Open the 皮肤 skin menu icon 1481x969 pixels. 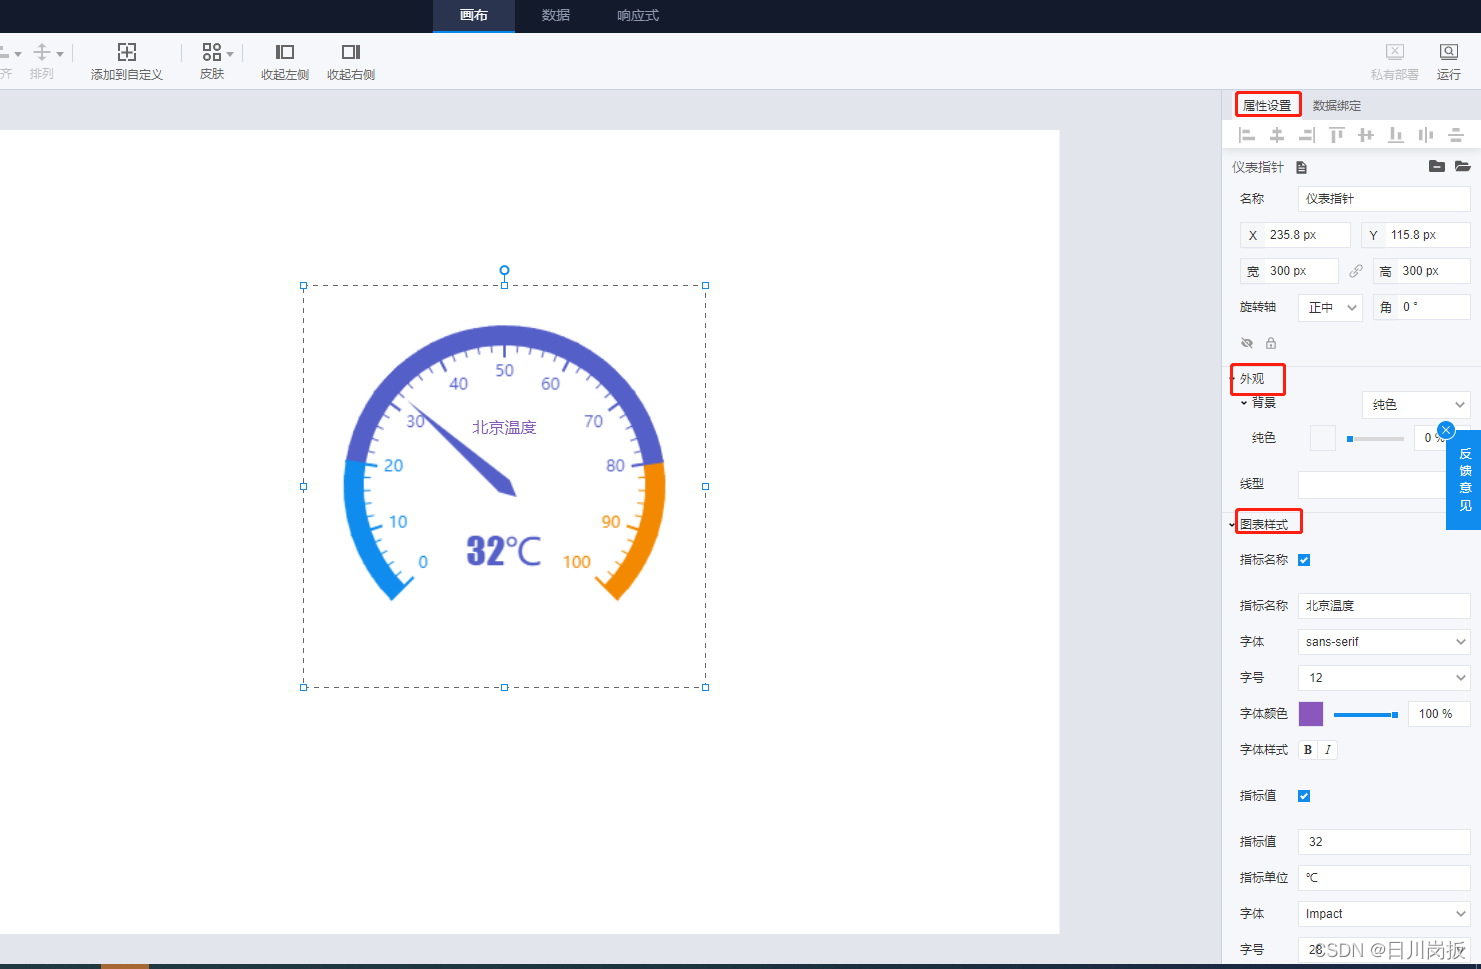[211, 52]
